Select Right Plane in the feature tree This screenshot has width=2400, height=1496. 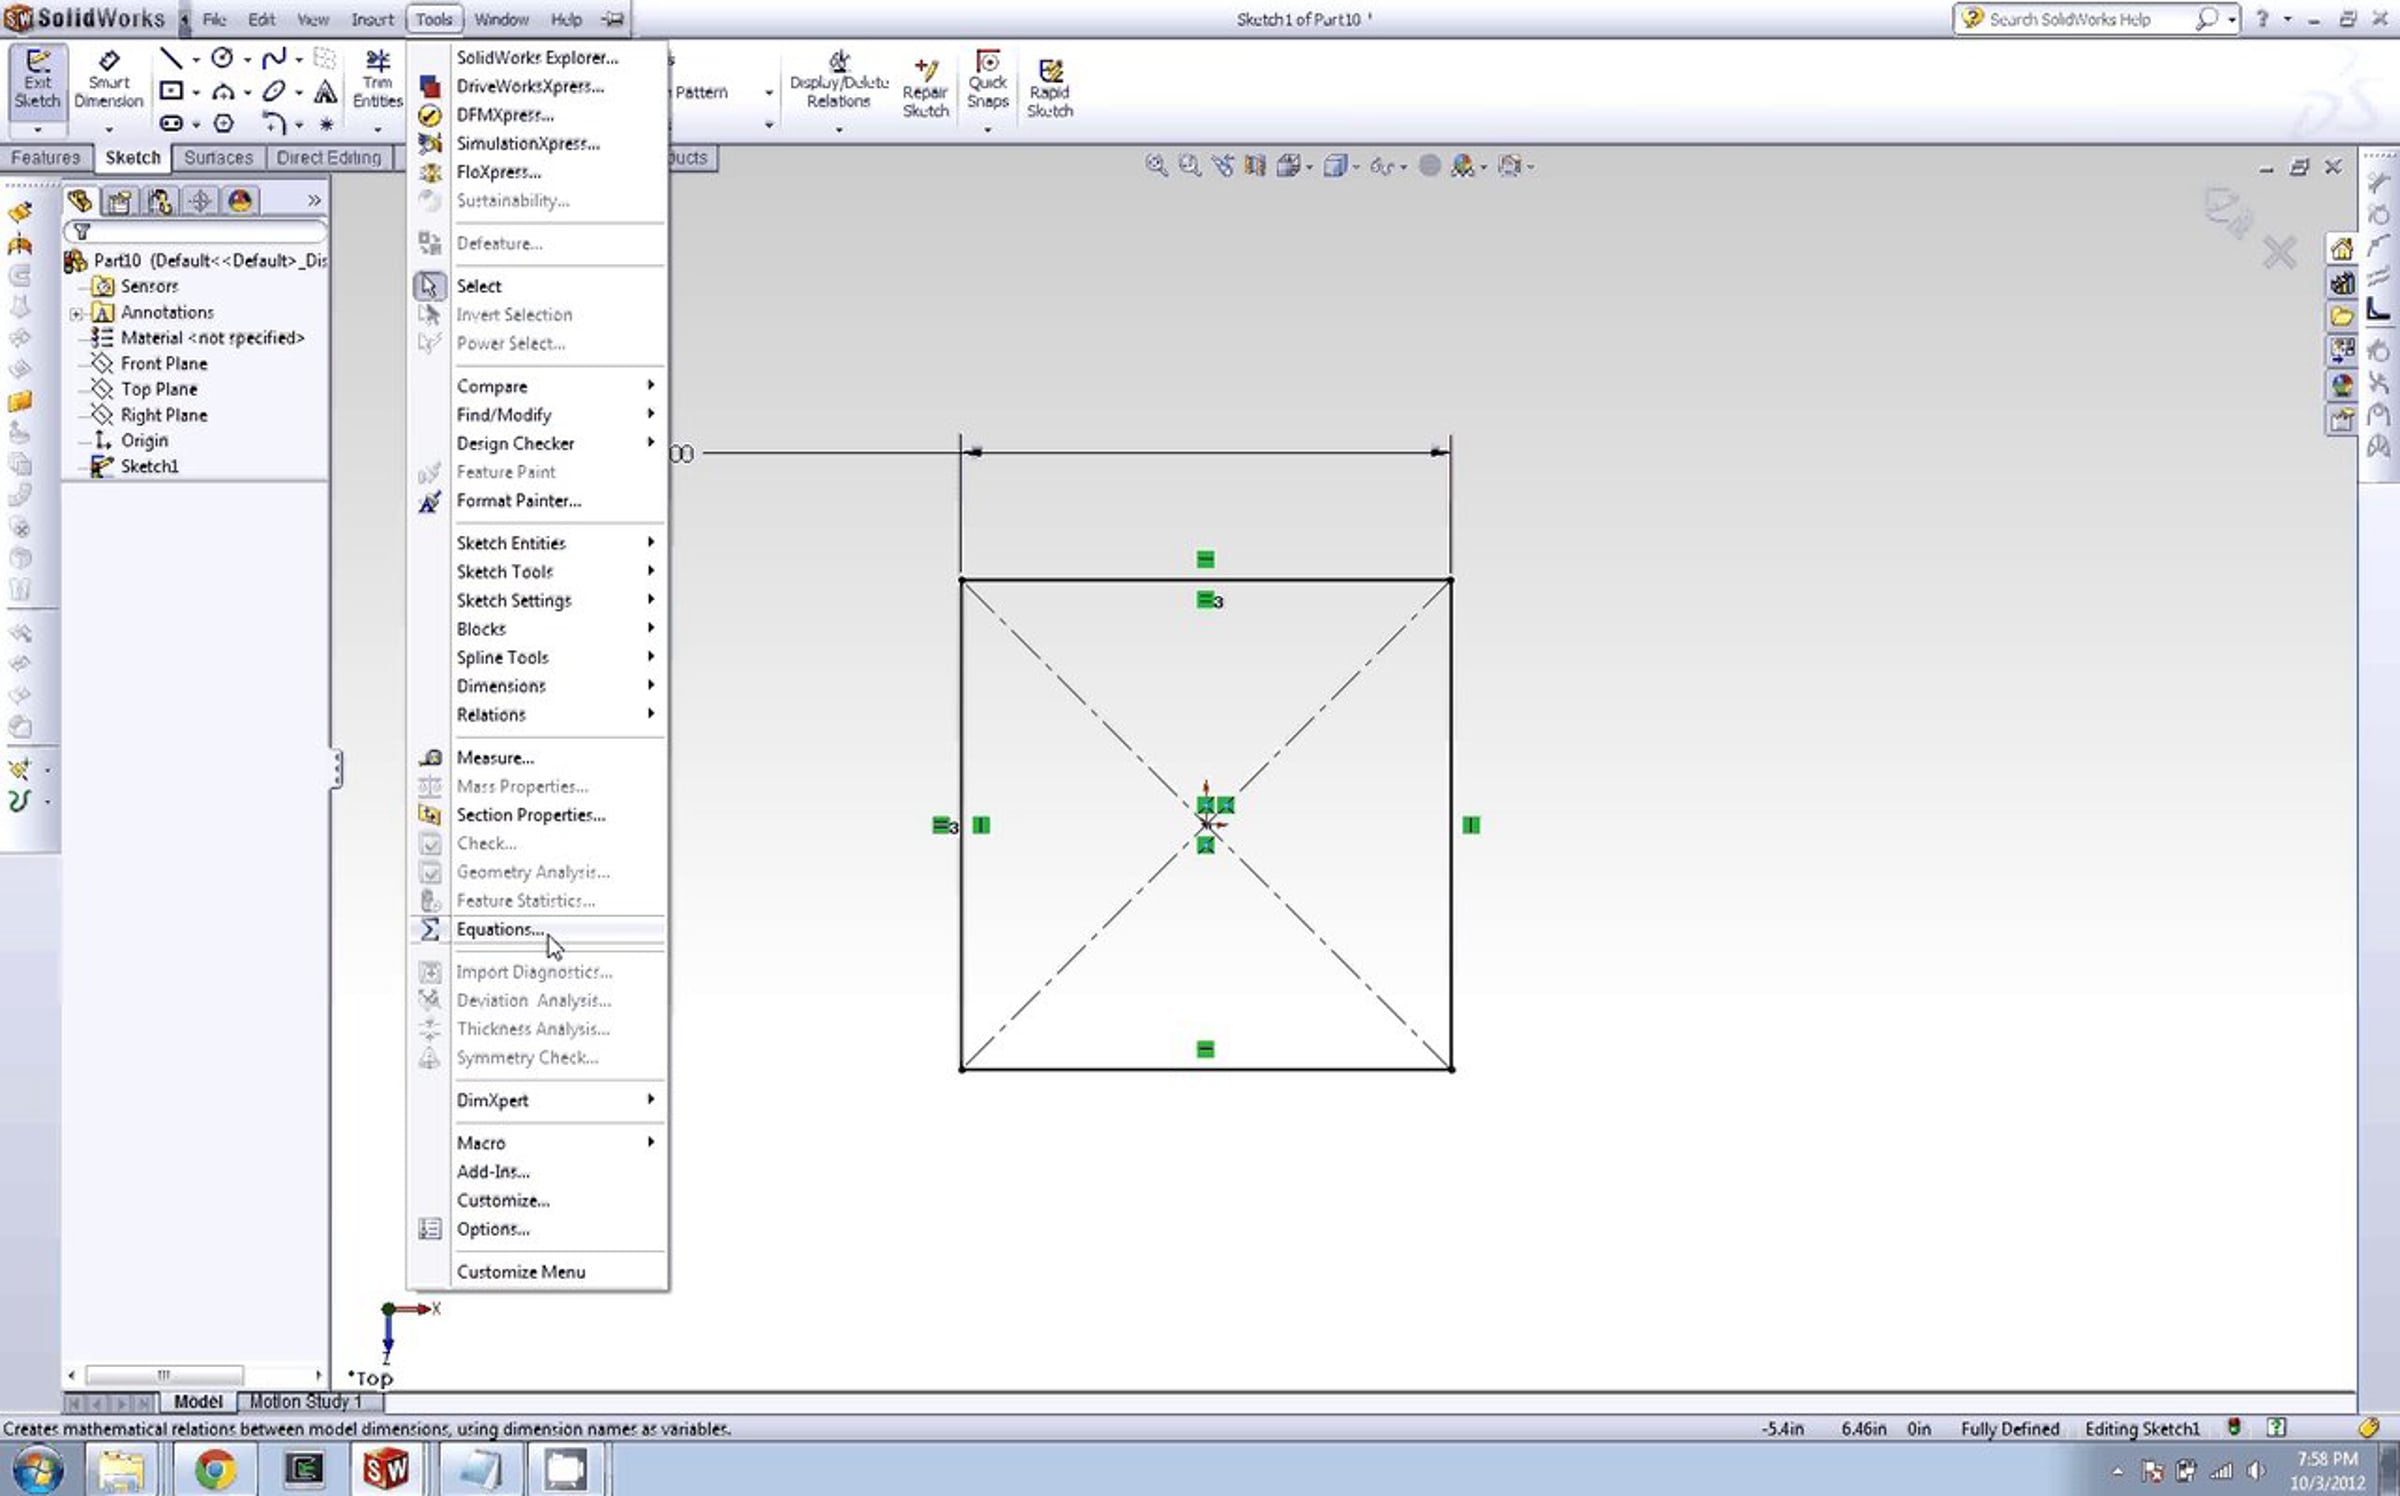[x=164, y=415]
